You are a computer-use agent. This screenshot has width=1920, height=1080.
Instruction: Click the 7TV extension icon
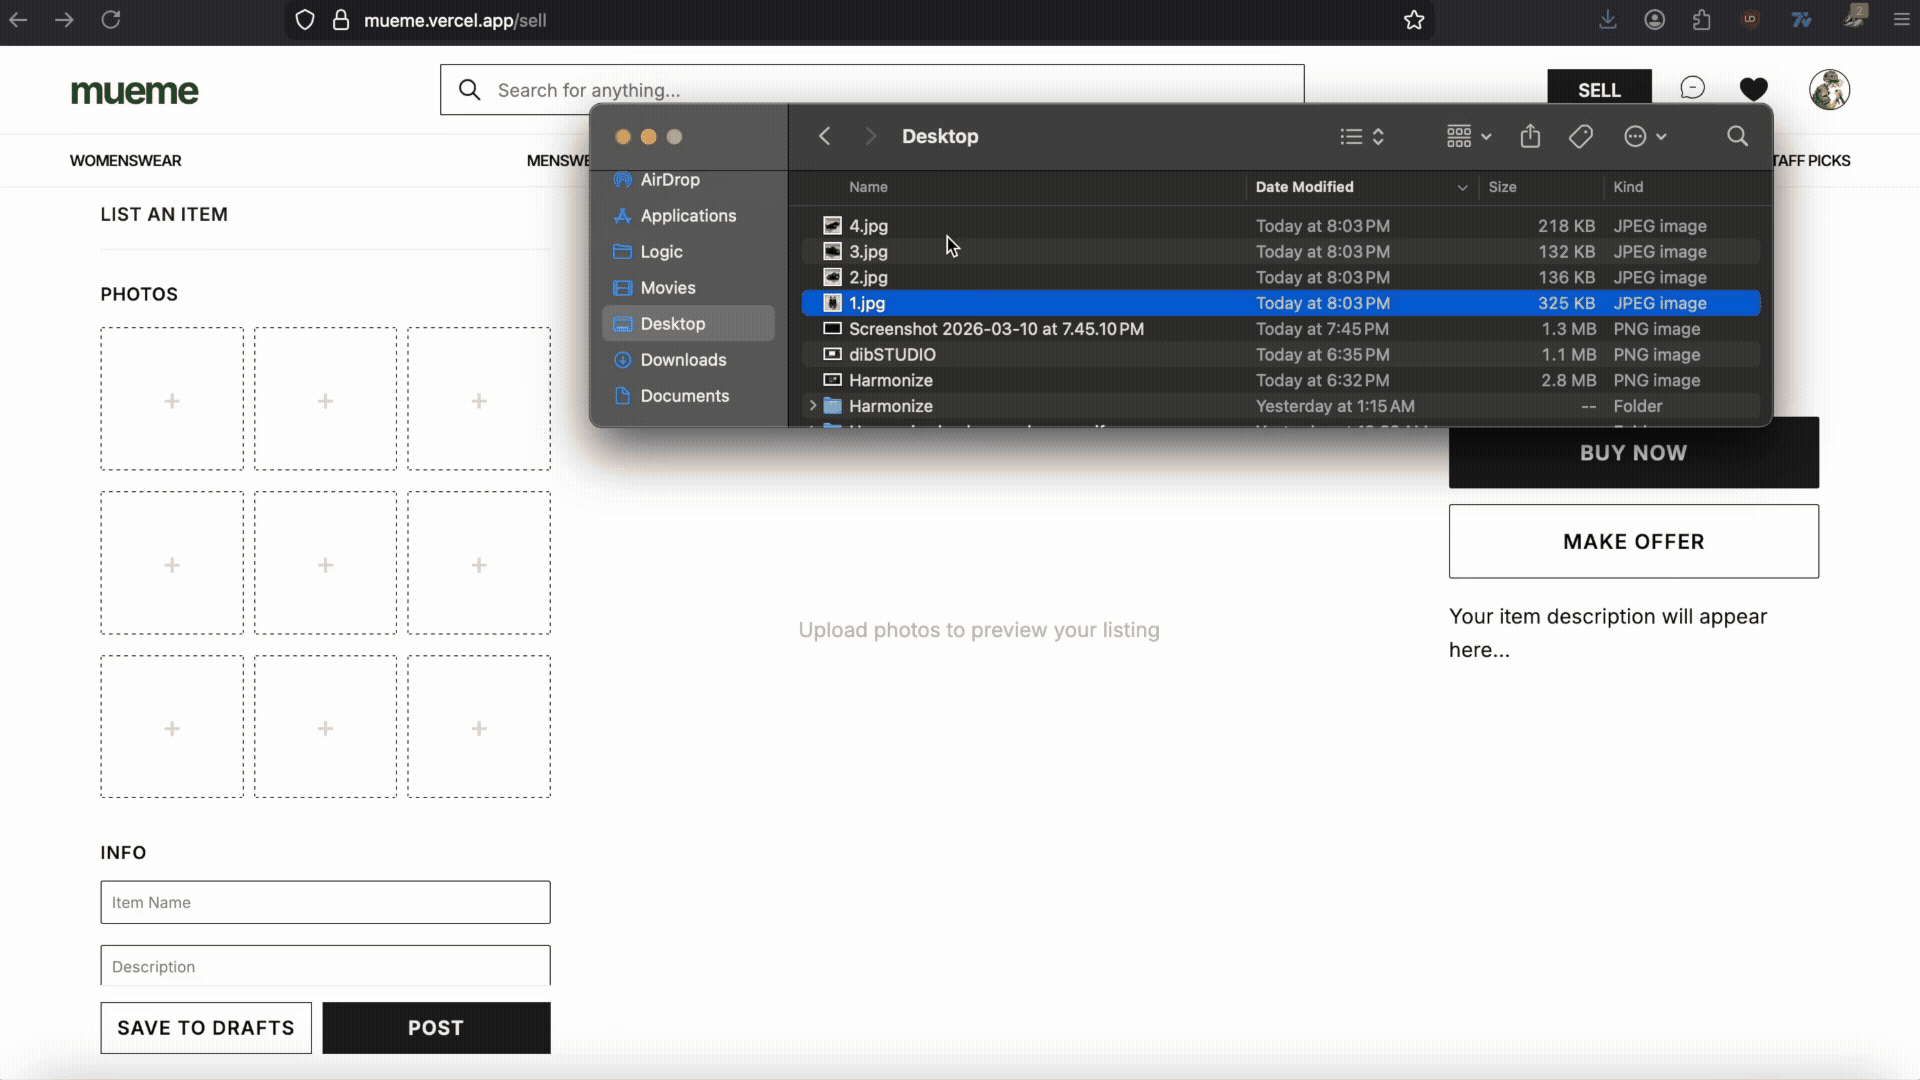click(1801, 20)
